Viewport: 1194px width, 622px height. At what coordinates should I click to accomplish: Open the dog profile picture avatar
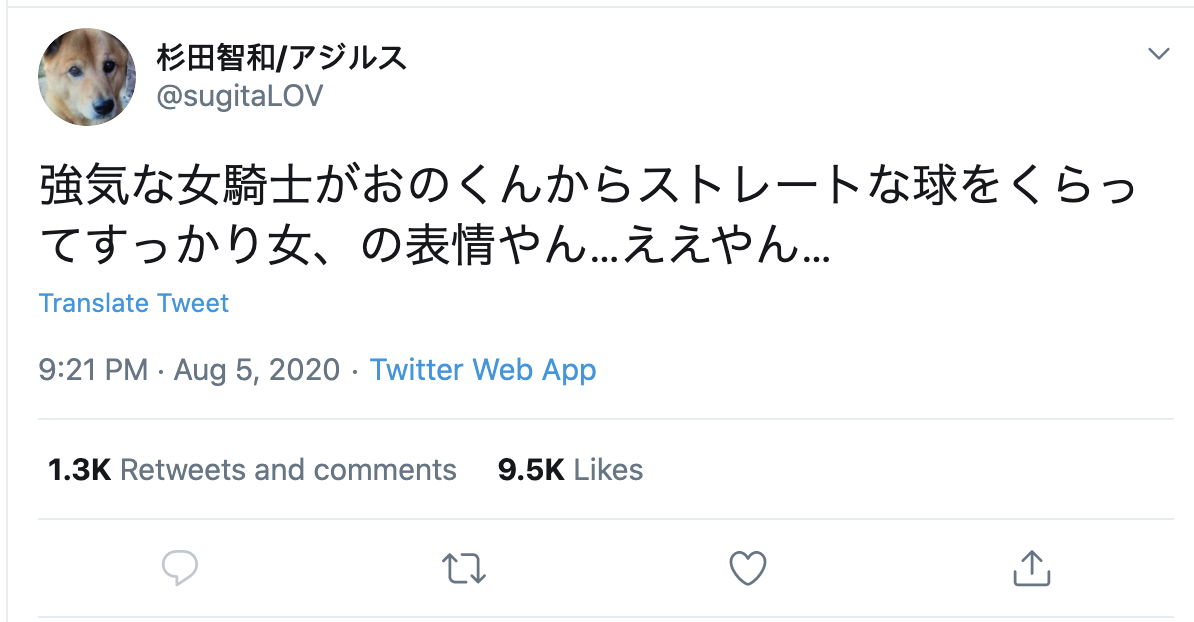[87, 77]
